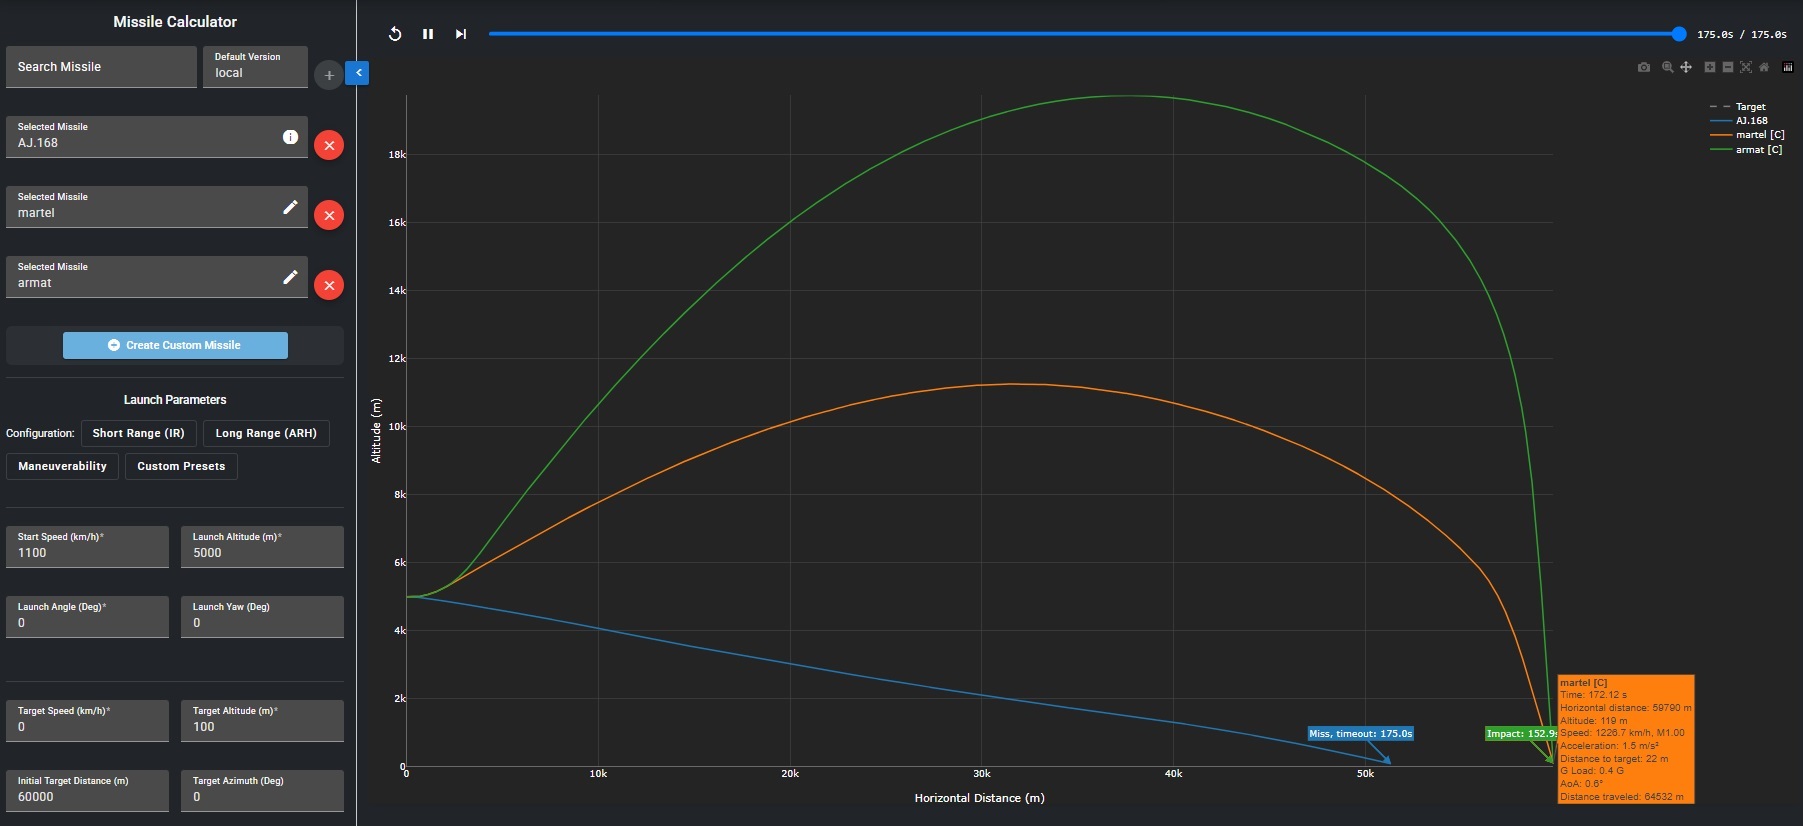Viewport: 1803px width, 826px height.
Task: Click the plot Zoom out button
Action: [x=1728, y=67]
